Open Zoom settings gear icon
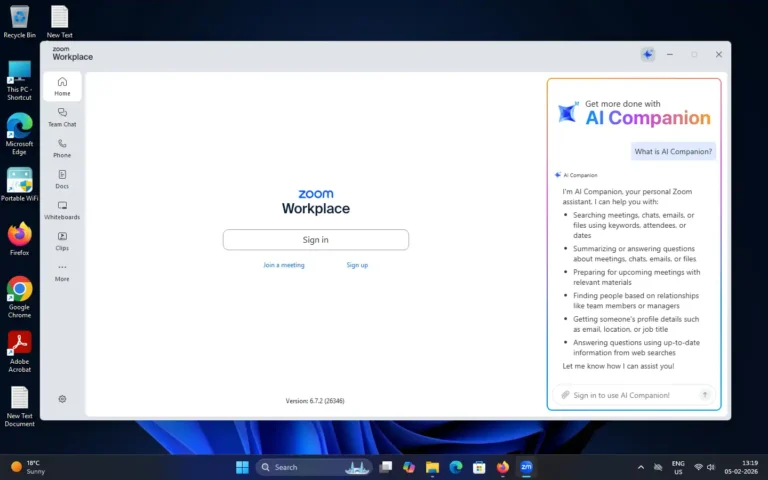 point(62,399)
